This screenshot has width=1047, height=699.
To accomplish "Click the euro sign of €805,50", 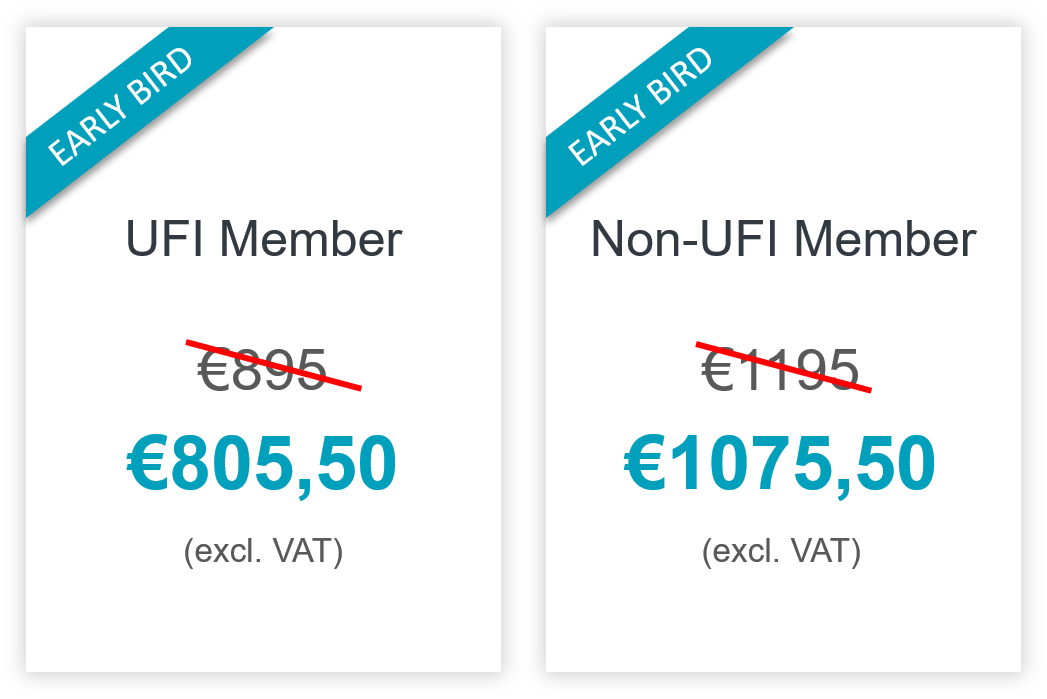I will (x=148, y=466).
